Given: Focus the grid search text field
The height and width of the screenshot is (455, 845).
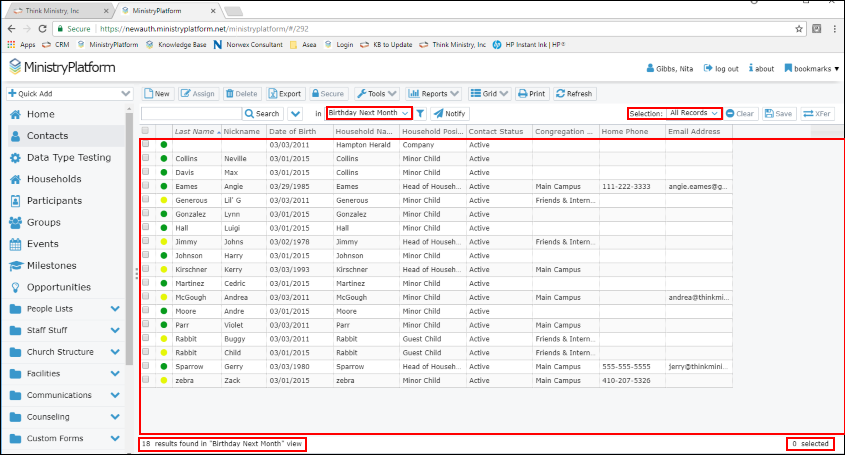Looking at the screenshot, I should pos(191,114).
